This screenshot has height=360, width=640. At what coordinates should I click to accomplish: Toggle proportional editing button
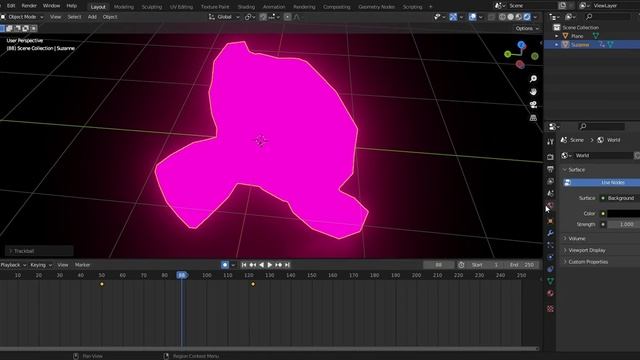click(287, 17)
